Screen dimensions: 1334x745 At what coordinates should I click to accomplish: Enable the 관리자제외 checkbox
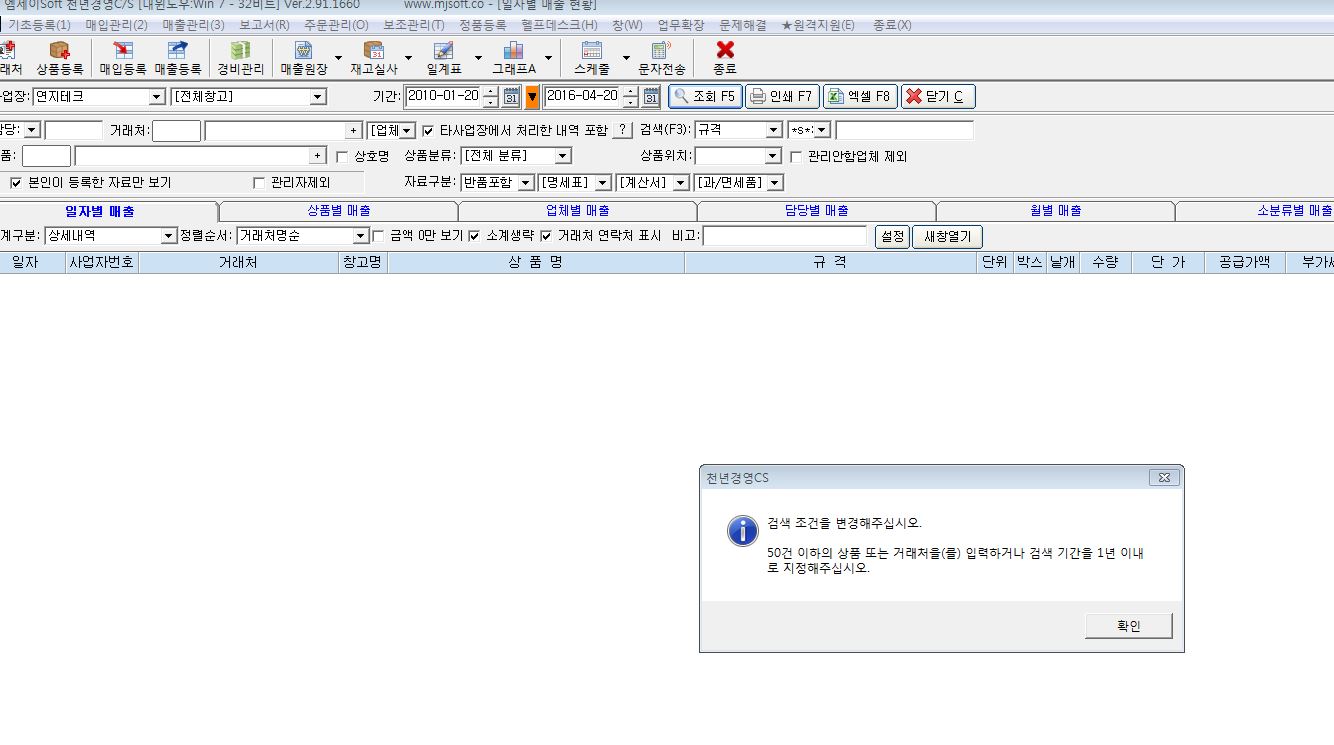click(259, 183)
